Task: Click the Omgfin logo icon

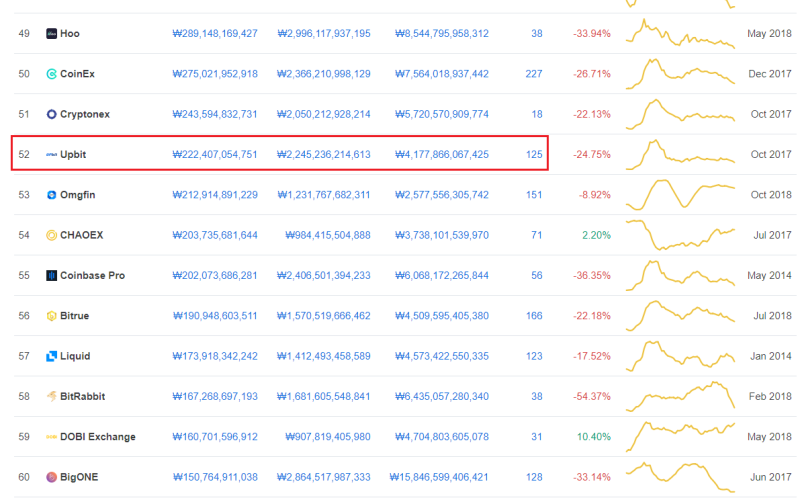Action: tap(52, 195)
